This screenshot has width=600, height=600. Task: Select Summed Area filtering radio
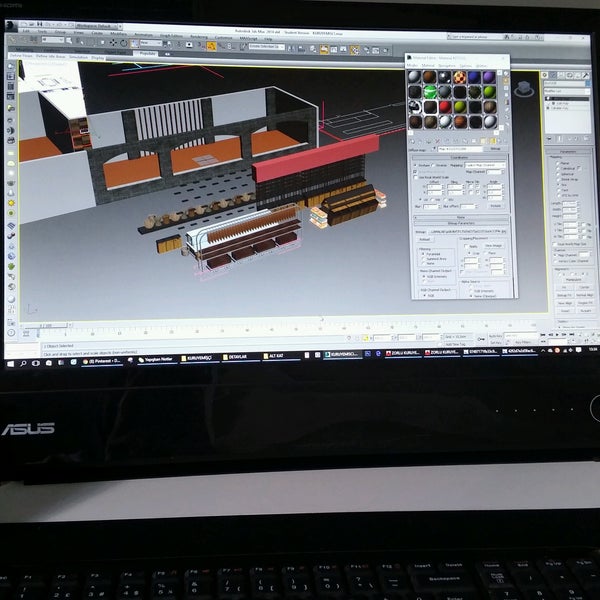point(423,258)
